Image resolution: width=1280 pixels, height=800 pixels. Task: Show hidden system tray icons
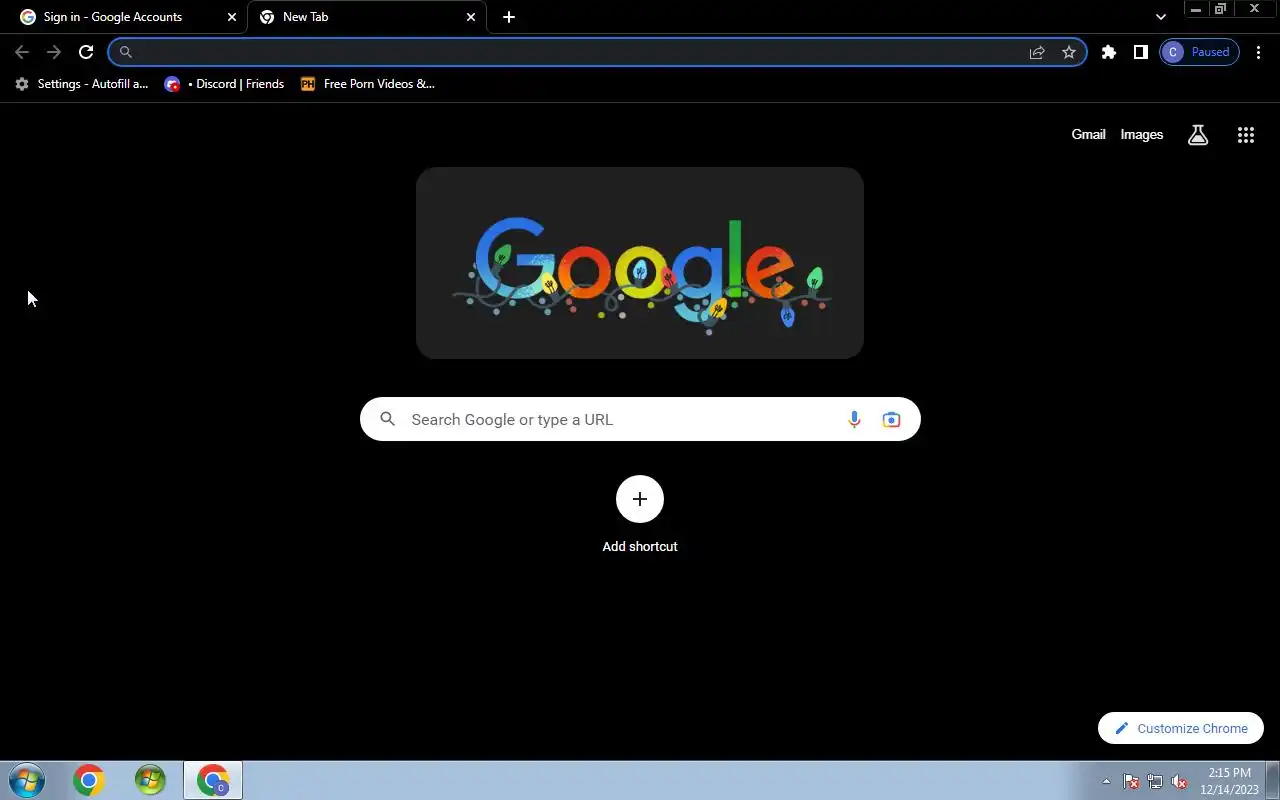[x=1106, y=781]
